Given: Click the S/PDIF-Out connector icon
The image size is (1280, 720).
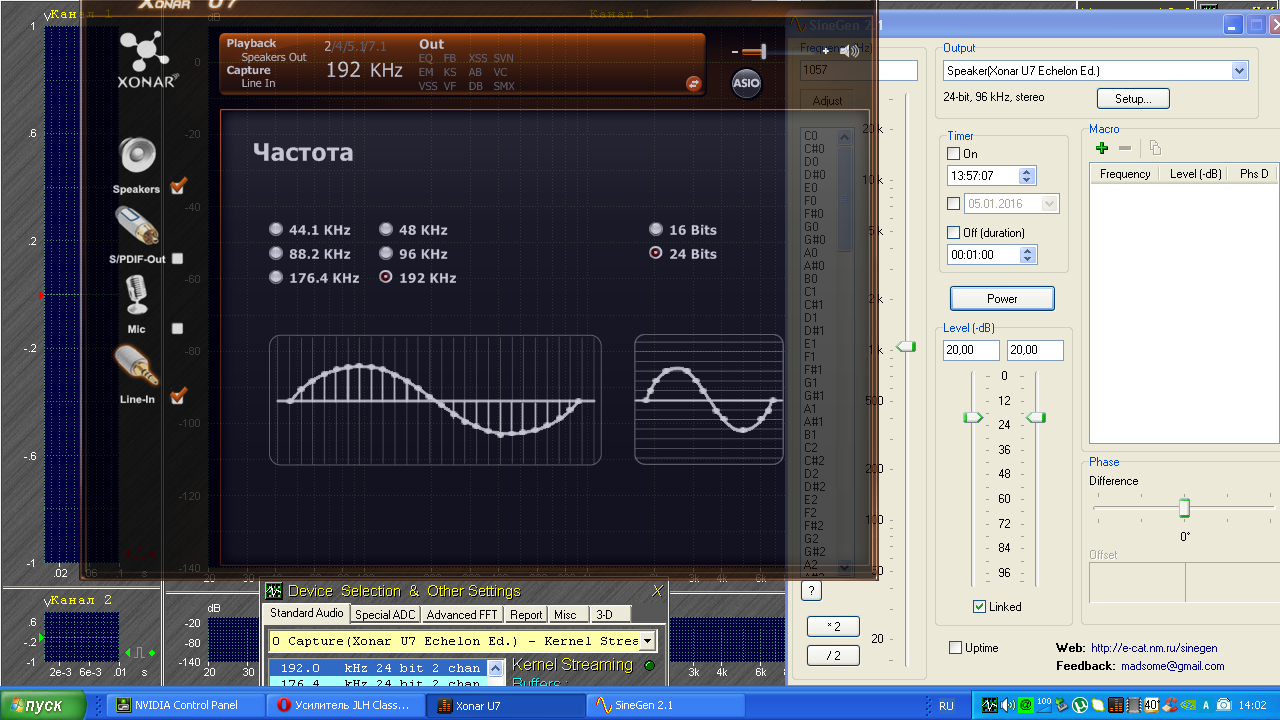Looking at the screenshot, I should [x=137, y=226].
